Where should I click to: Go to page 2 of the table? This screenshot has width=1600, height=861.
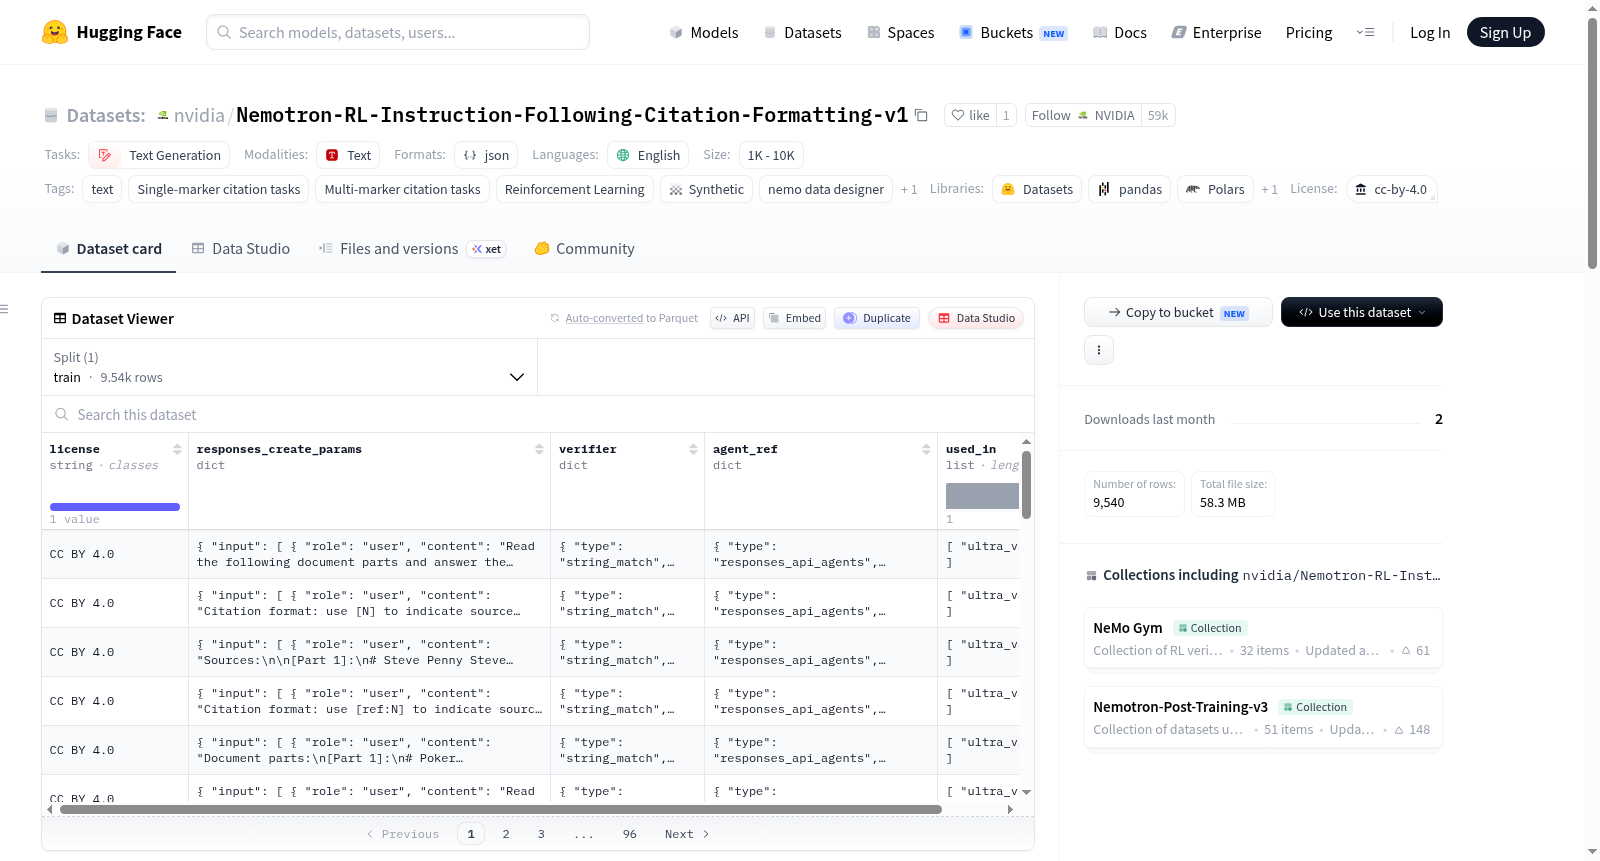point(506,834)
